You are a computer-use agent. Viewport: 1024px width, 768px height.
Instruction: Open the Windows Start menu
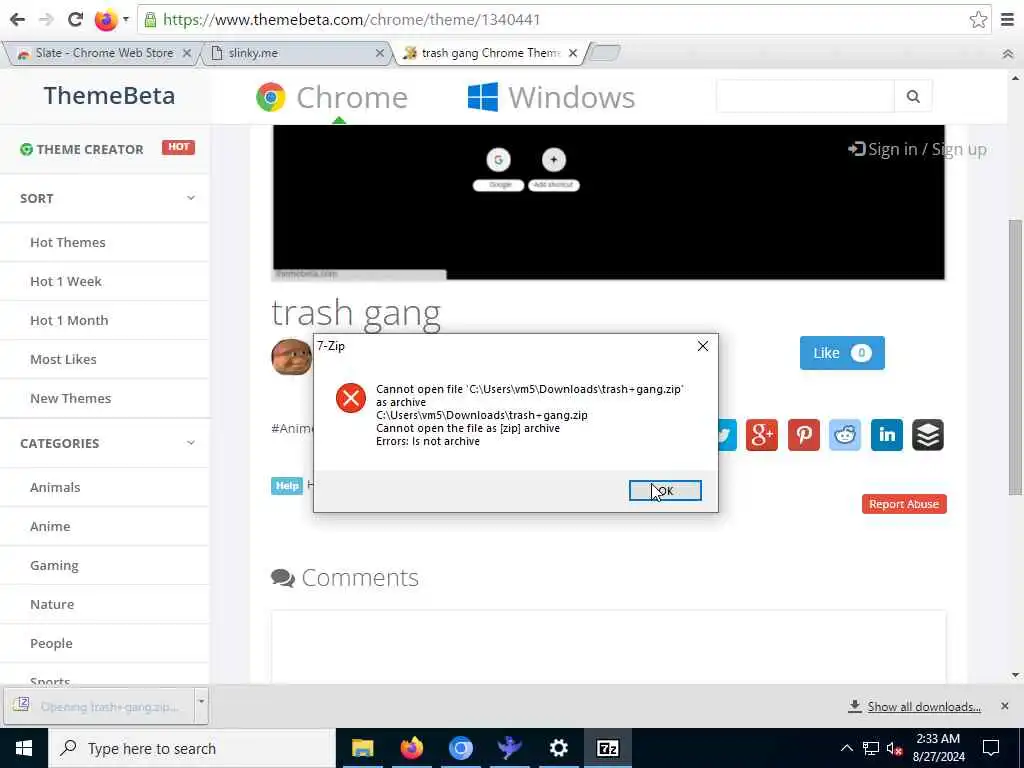pyautogui.click(x=24, y=748)
